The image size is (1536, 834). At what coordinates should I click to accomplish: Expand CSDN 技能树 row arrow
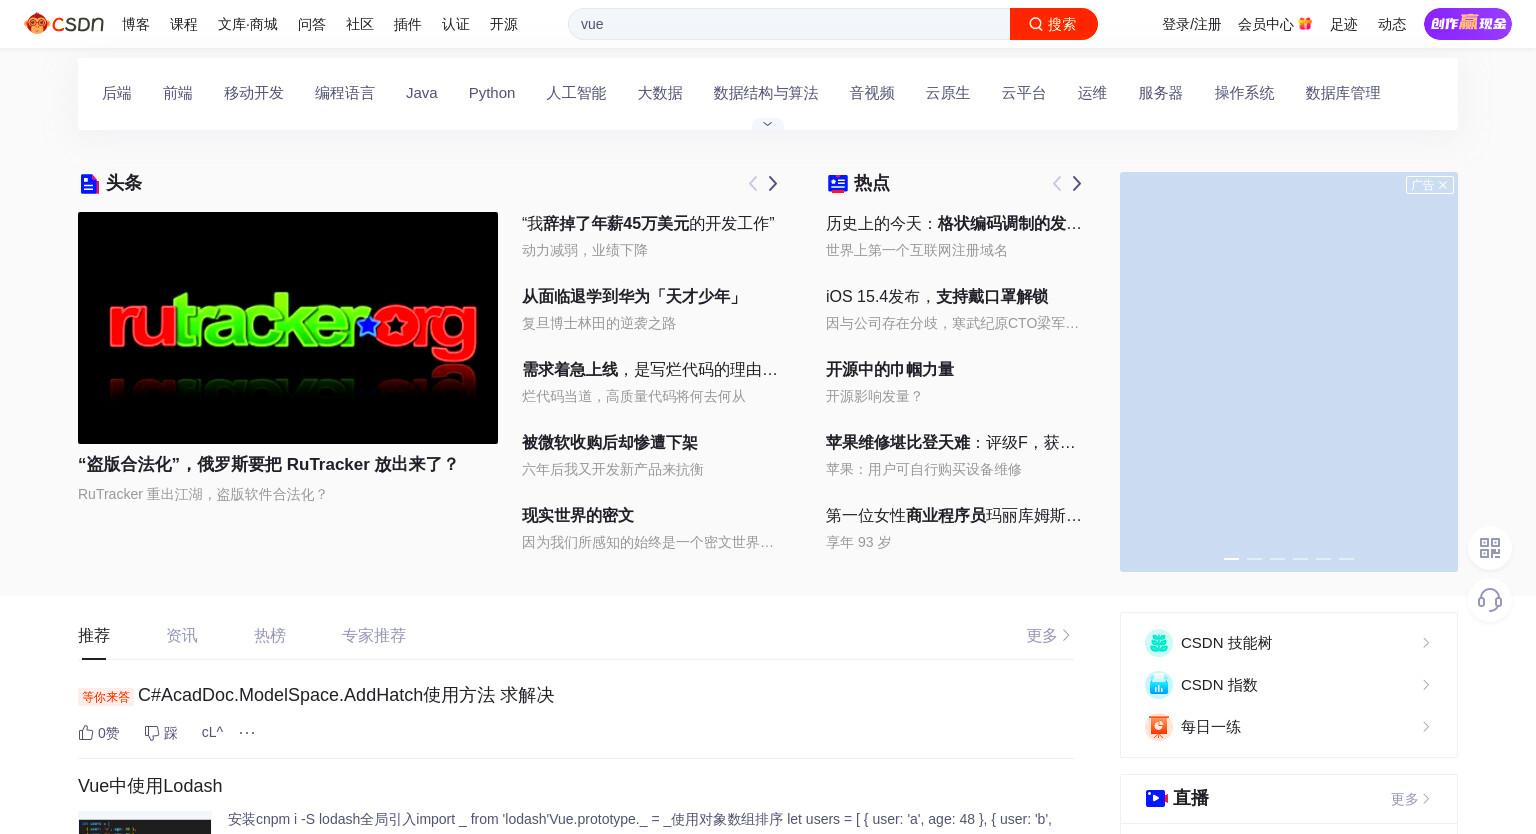(x=1426, y=643)
